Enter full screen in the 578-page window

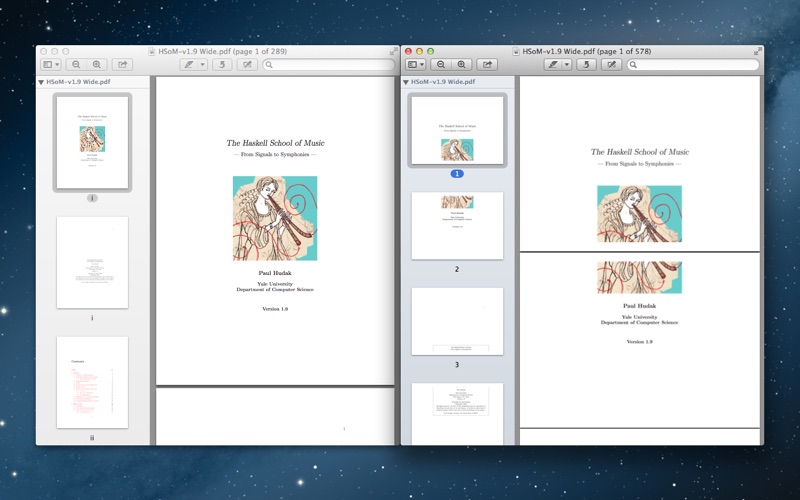tap(758, 51)
